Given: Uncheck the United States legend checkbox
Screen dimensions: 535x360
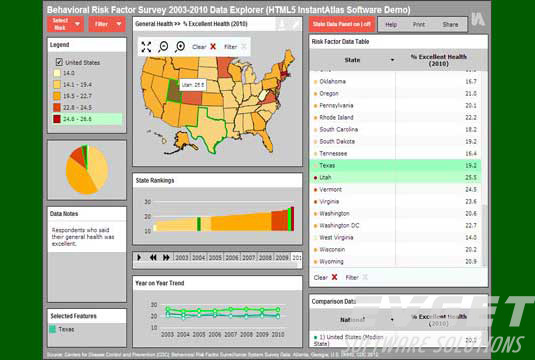Looking at the screenshot, I should 59,62.
